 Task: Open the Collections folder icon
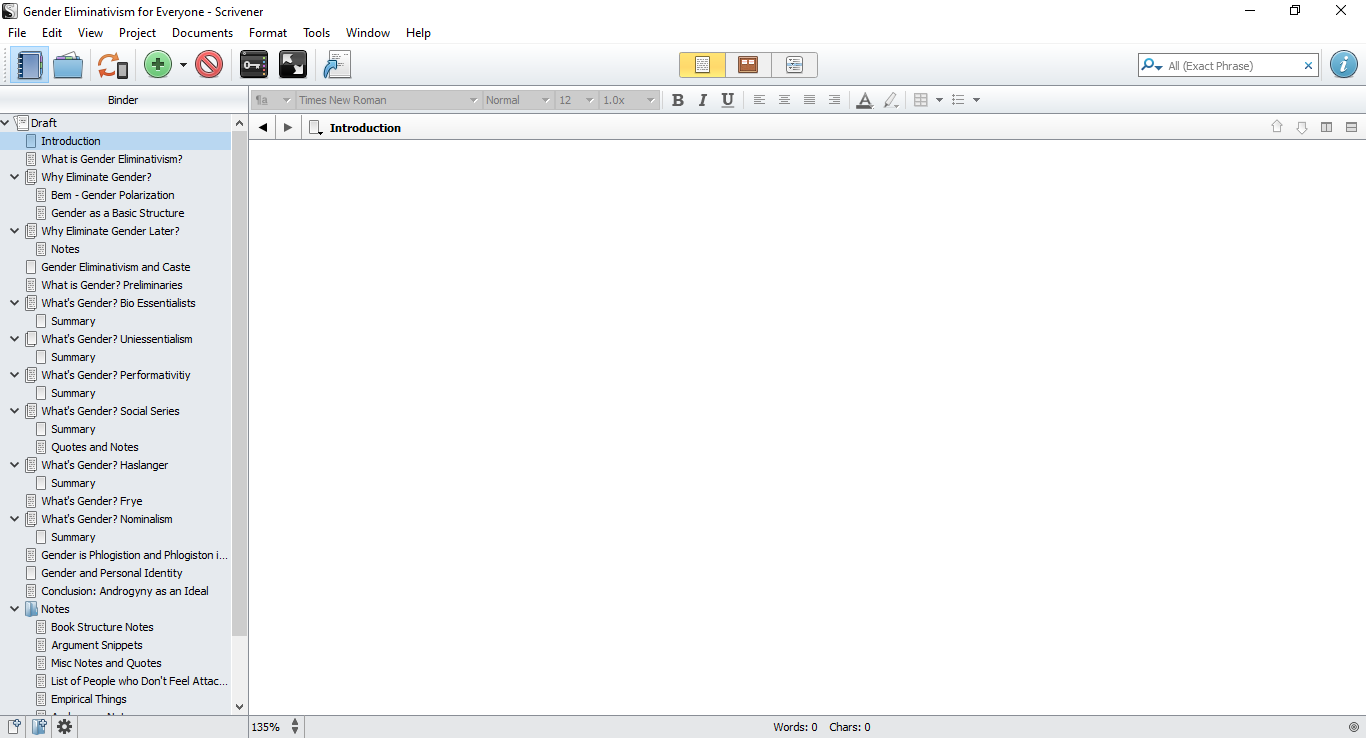(68, 66)
